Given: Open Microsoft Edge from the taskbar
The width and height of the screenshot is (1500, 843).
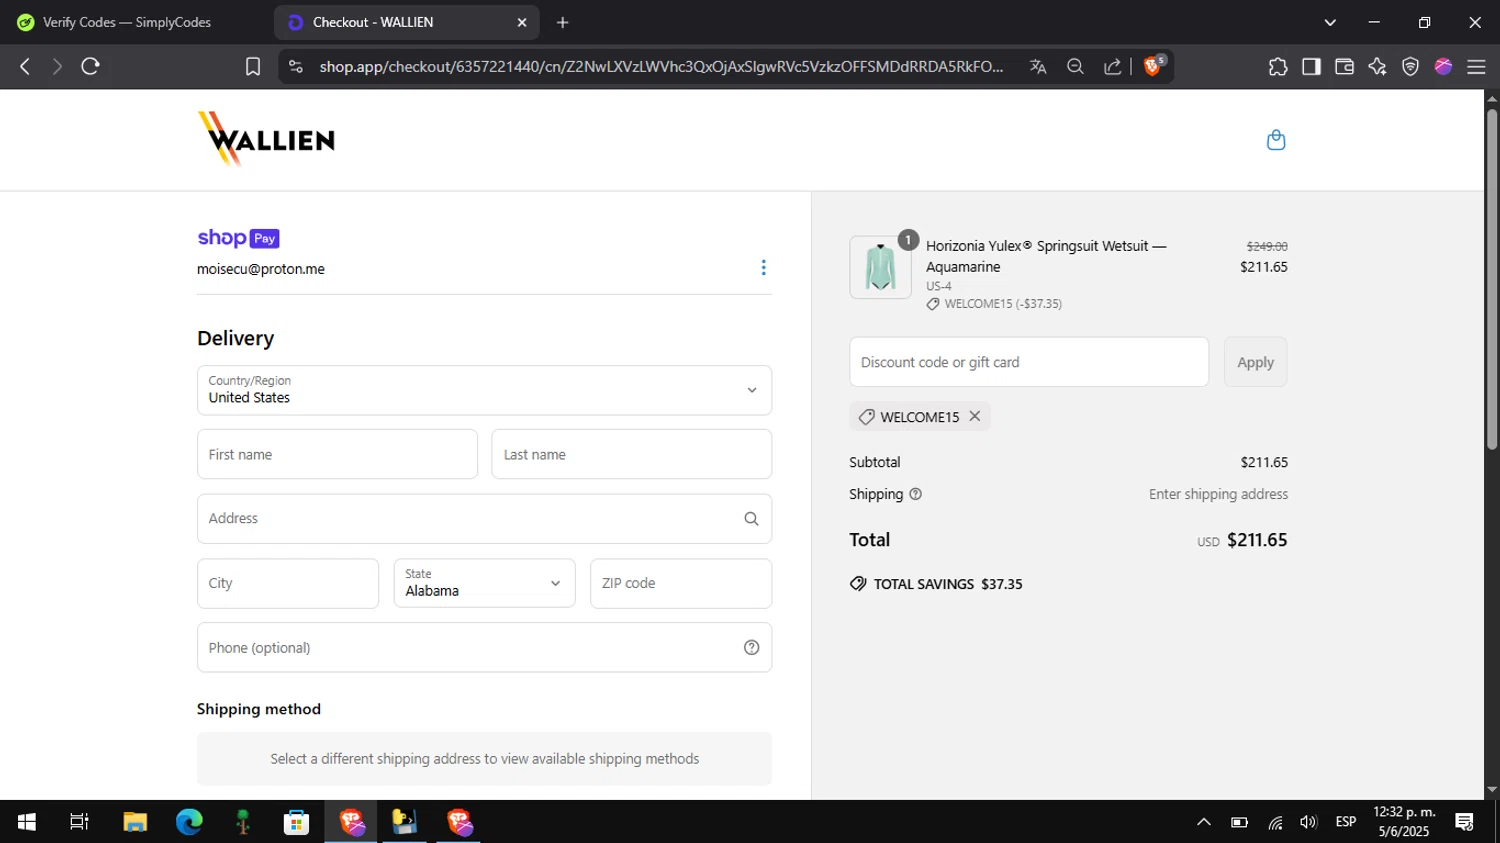Looking at the screenshot, I should [189, 822].
